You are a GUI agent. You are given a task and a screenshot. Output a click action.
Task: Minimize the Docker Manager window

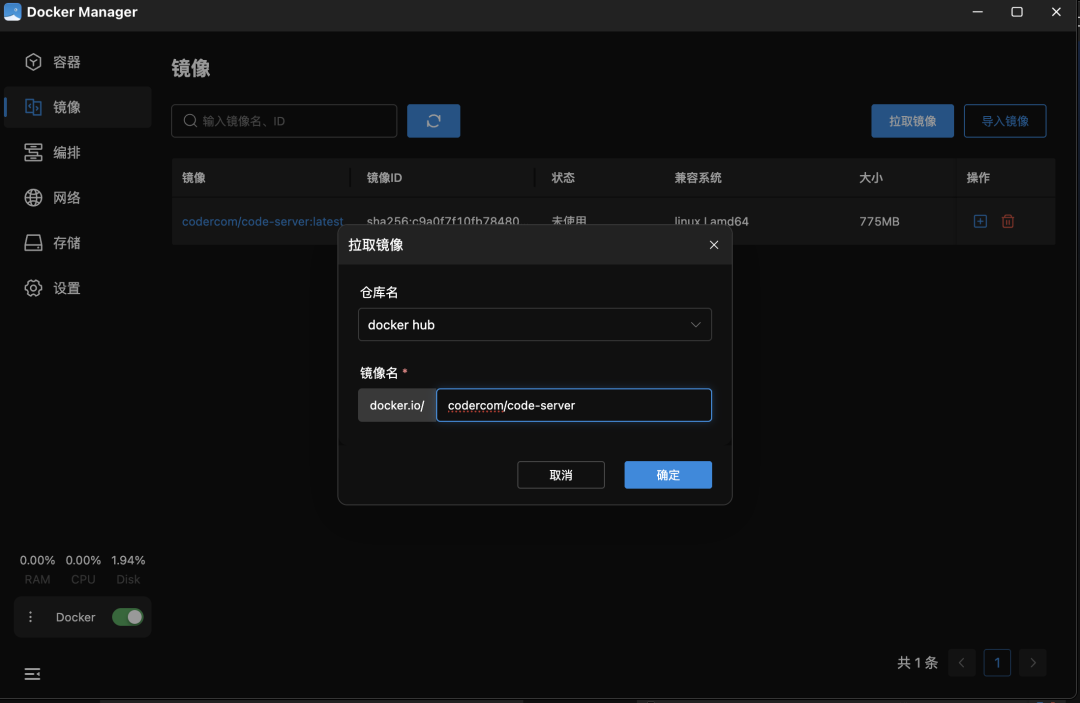(977, 12)
